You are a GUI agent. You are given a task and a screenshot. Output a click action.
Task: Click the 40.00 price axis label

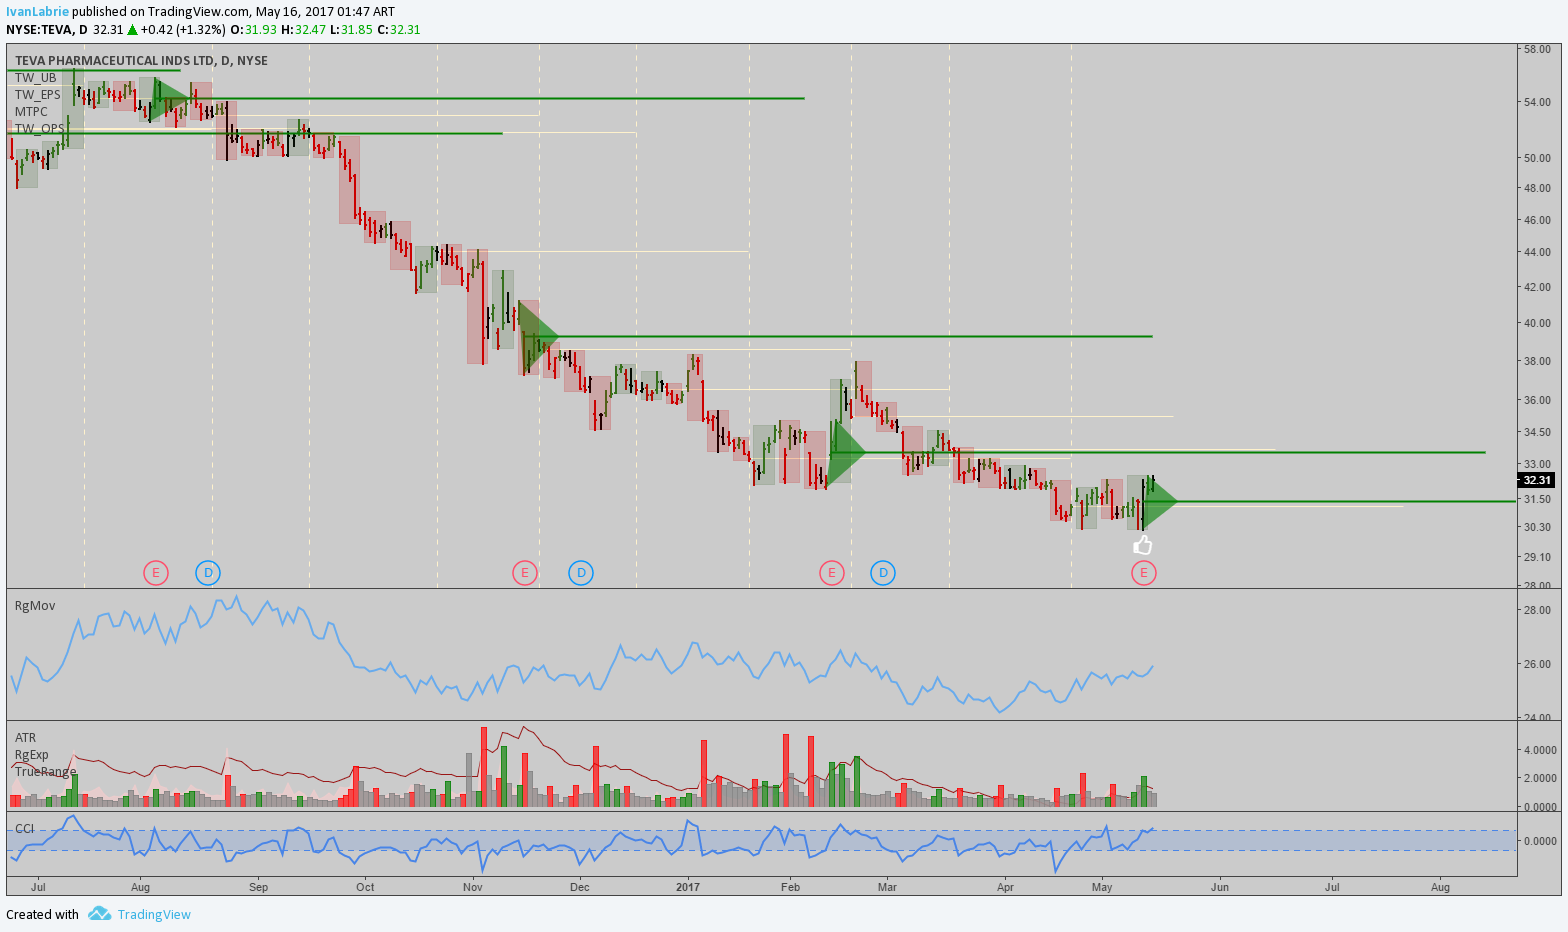1537,323
